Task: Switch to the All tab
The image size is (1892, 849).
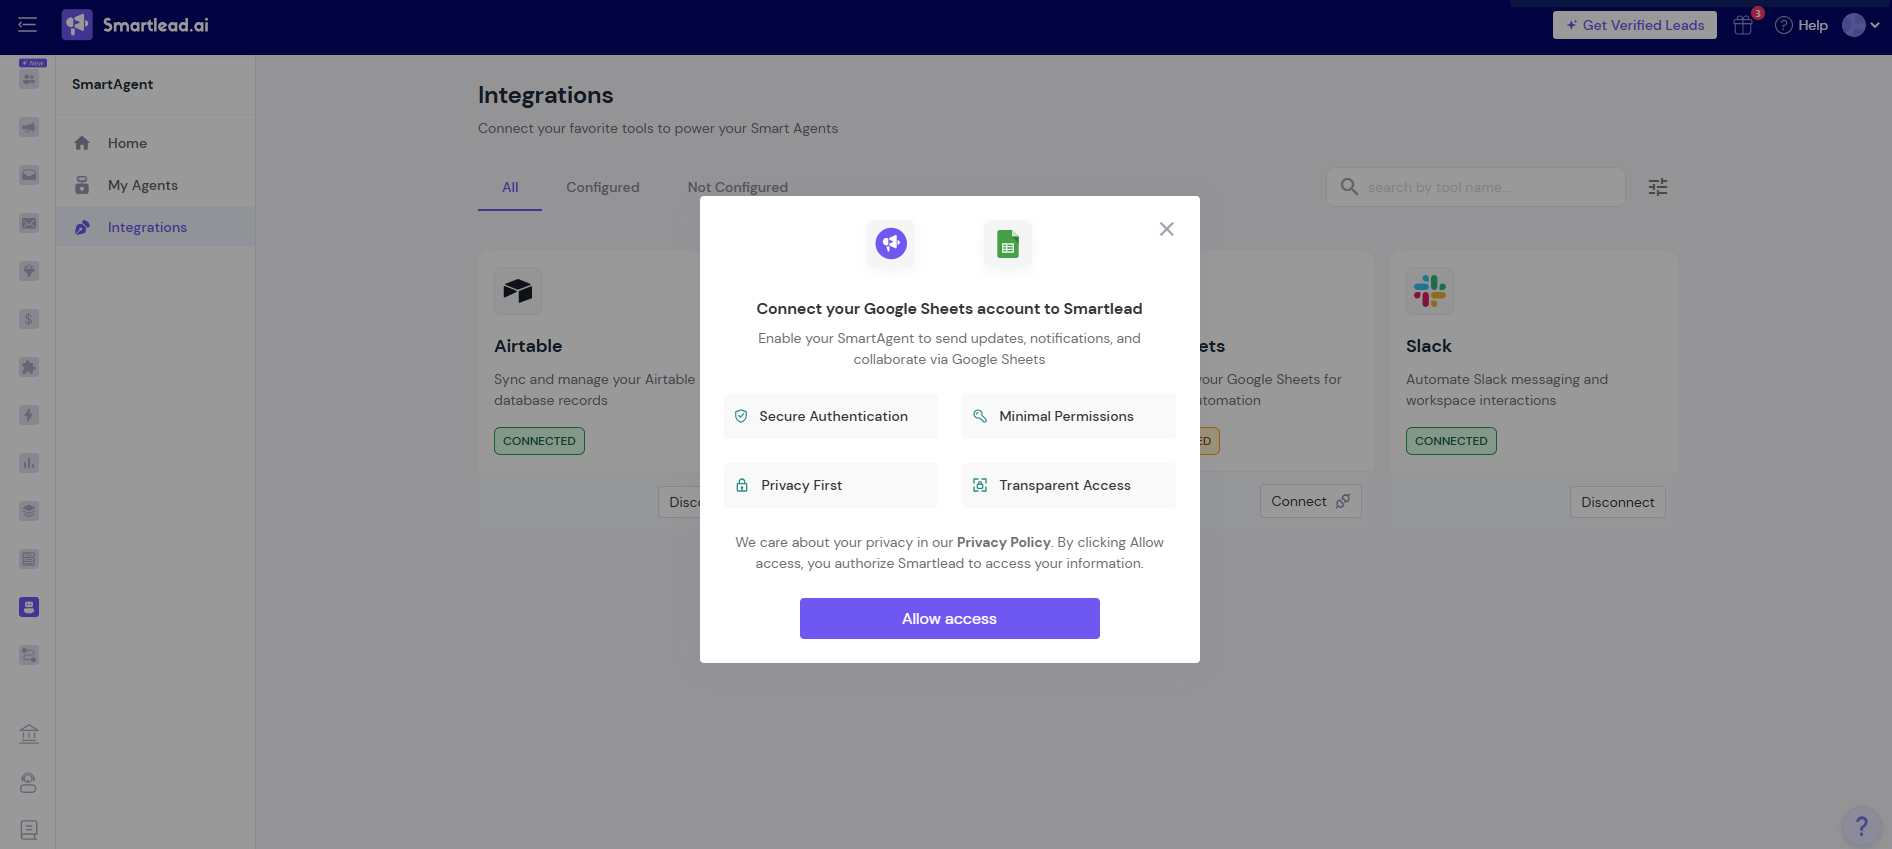Action: 510,187
